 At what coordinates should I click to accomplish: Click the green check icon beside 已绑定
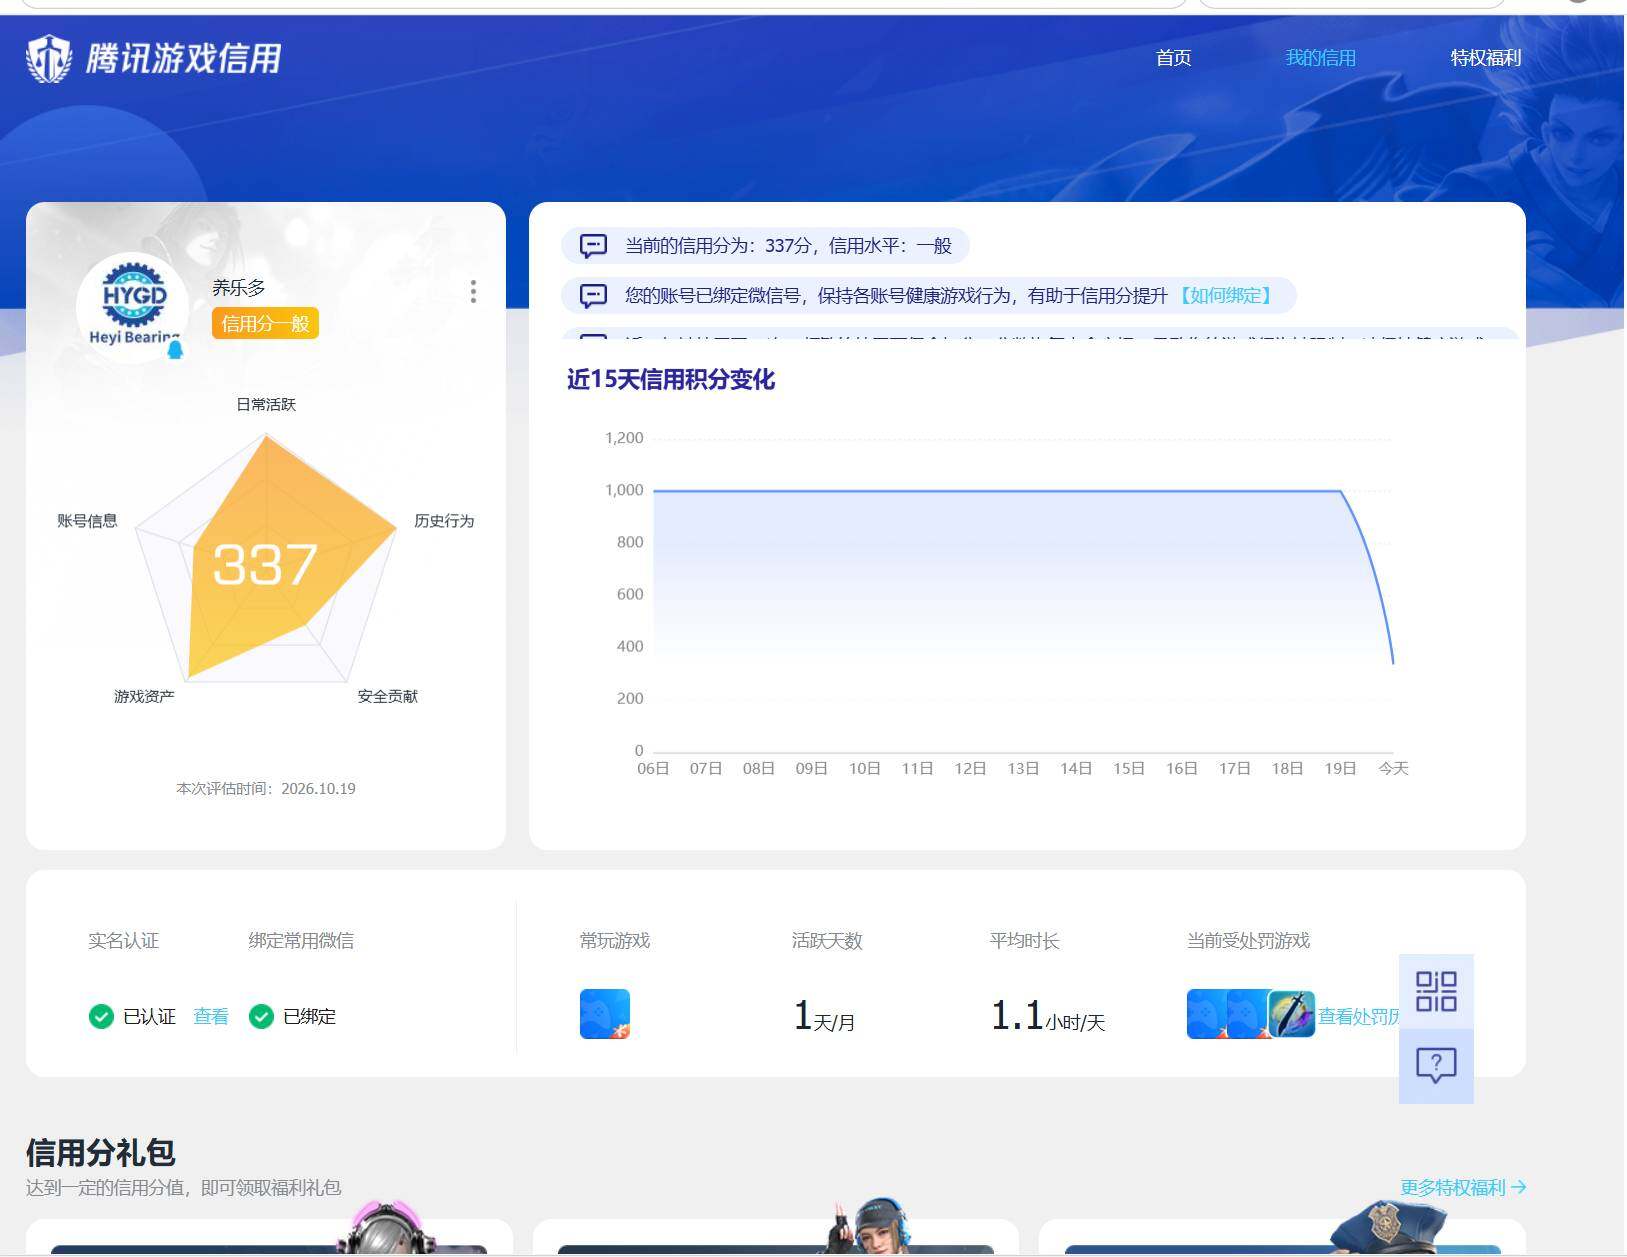(x=261, y=1017)
